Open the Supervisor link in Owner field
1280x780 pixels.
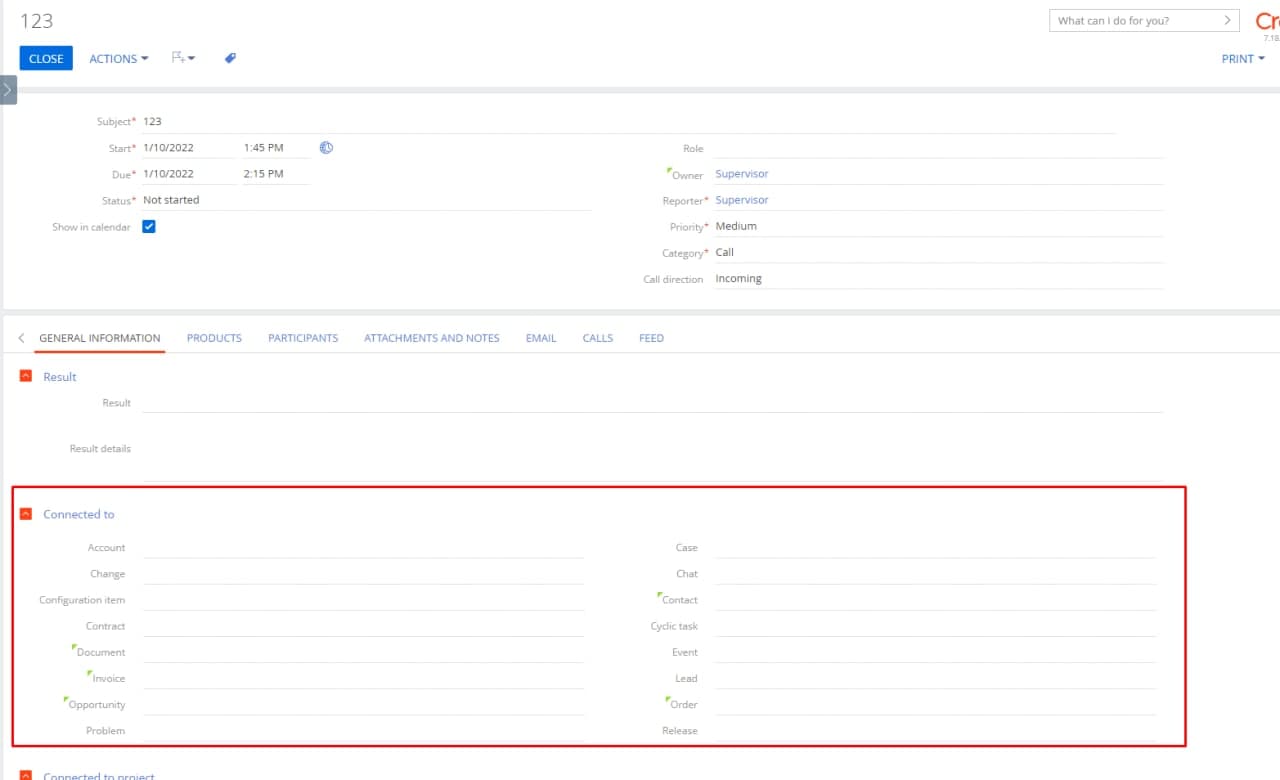click(742, 174)
